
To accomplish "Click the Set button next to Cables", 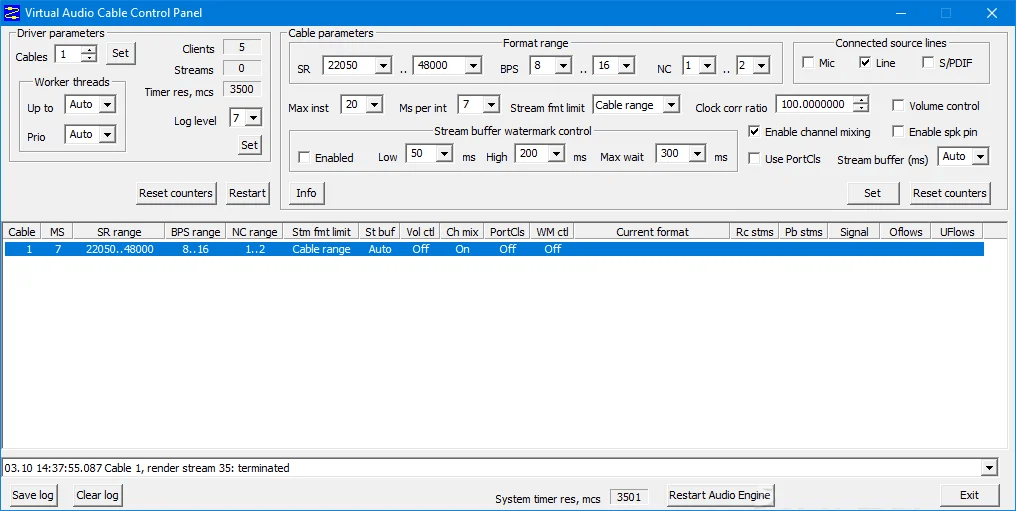I will tap(121, 53).
